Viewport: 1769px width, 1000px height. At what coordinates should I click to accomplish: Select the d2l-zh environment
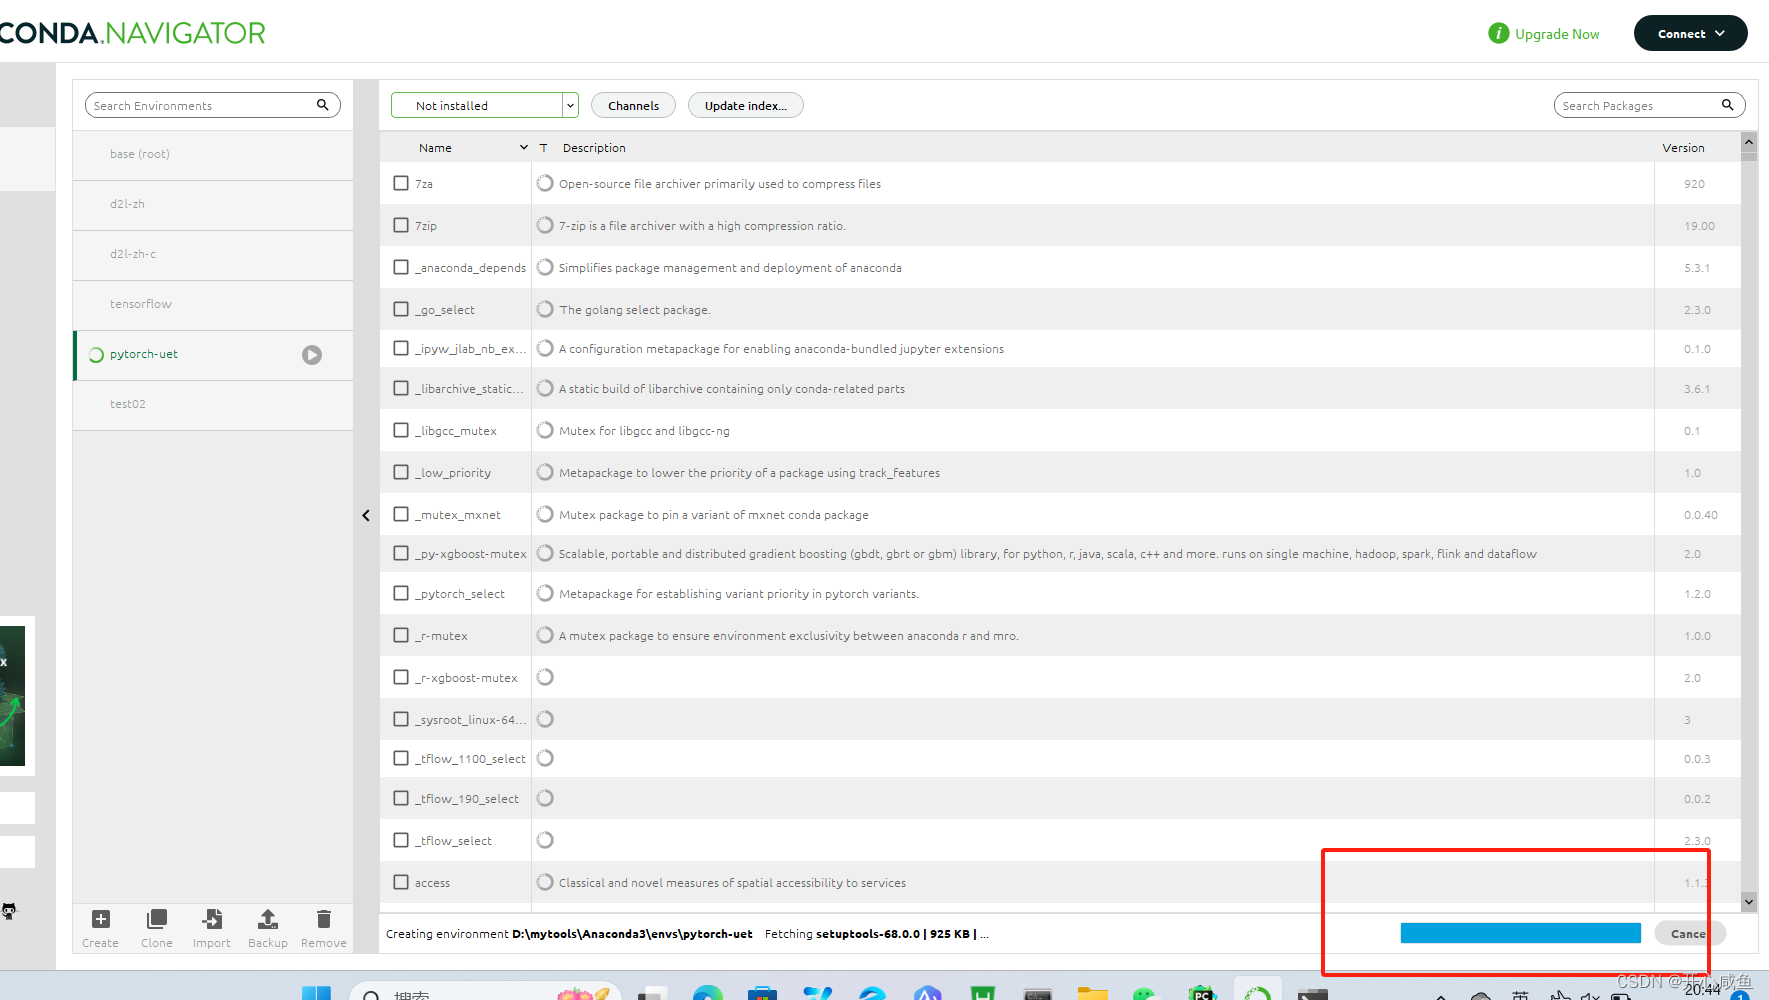click(x=213, y=204)
